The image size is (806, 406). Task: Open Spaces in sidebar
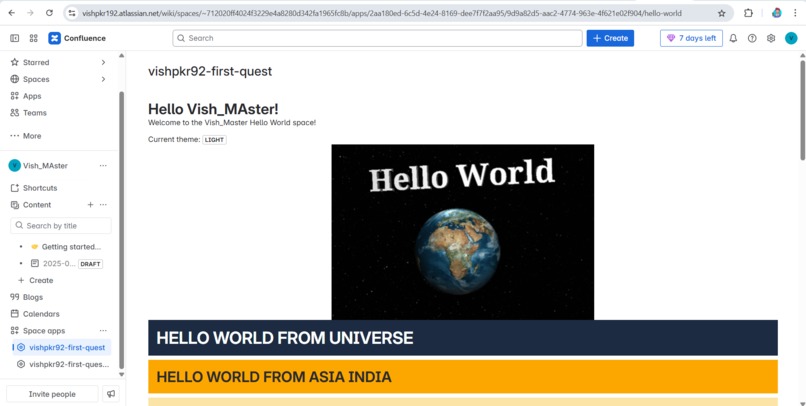point(36,79)
